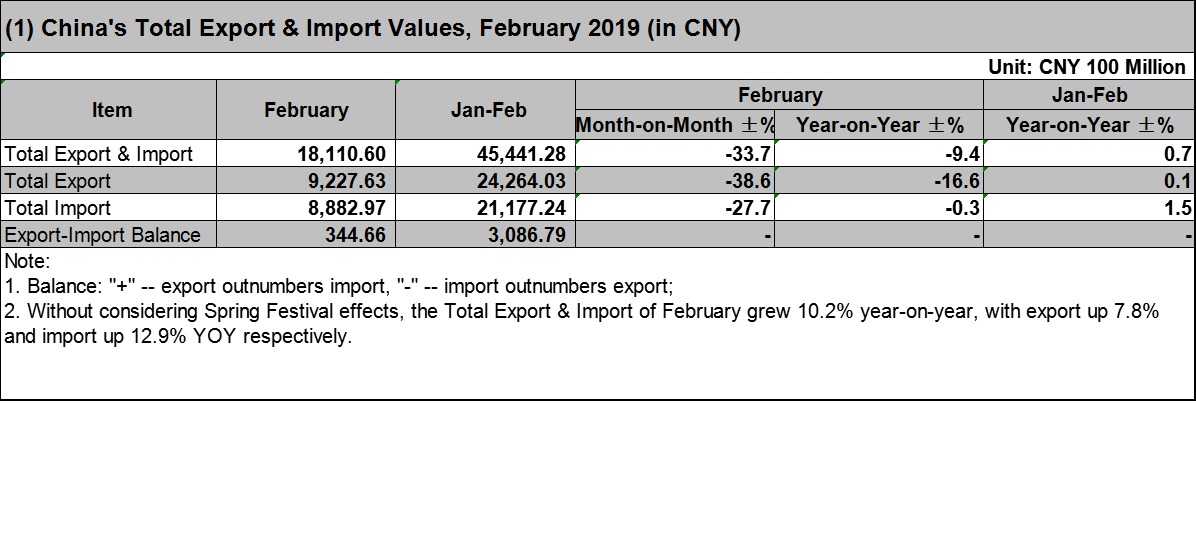Click the cell with value 21,177.24
Image resolution: width=1196 pixels, height=540 pixels.
coord(486,207)
